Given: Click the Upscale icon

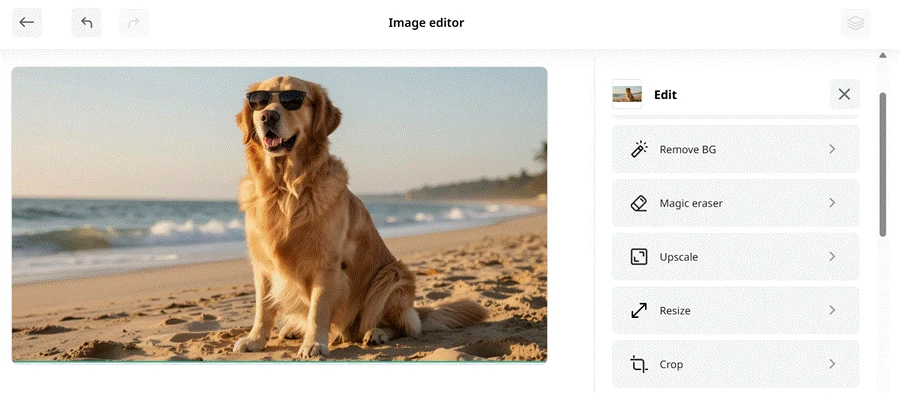Looking at the screenshot, I should tap(639, 256).
